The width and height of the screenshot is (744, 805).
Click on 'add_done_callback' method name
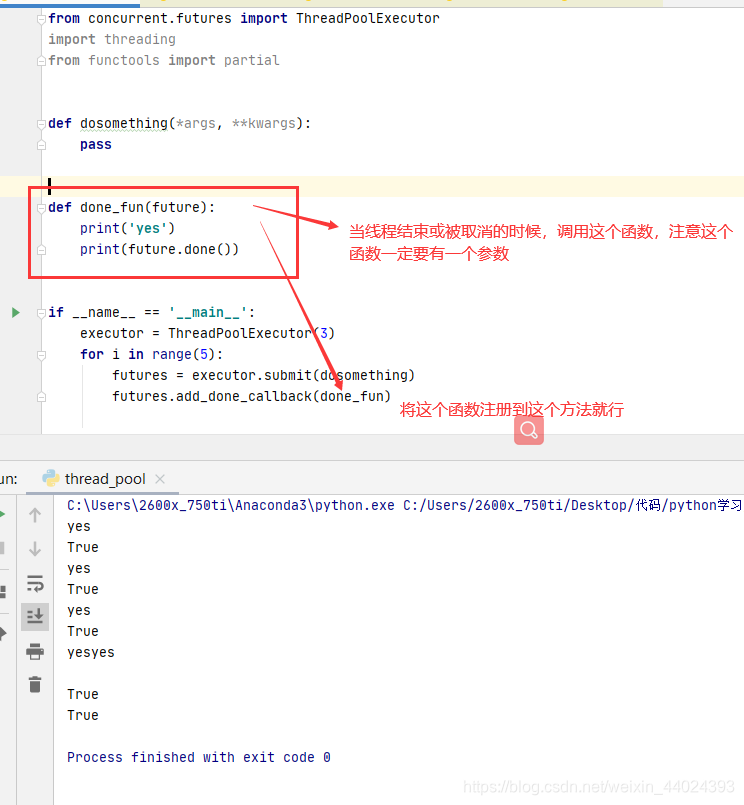coord(244,397)
